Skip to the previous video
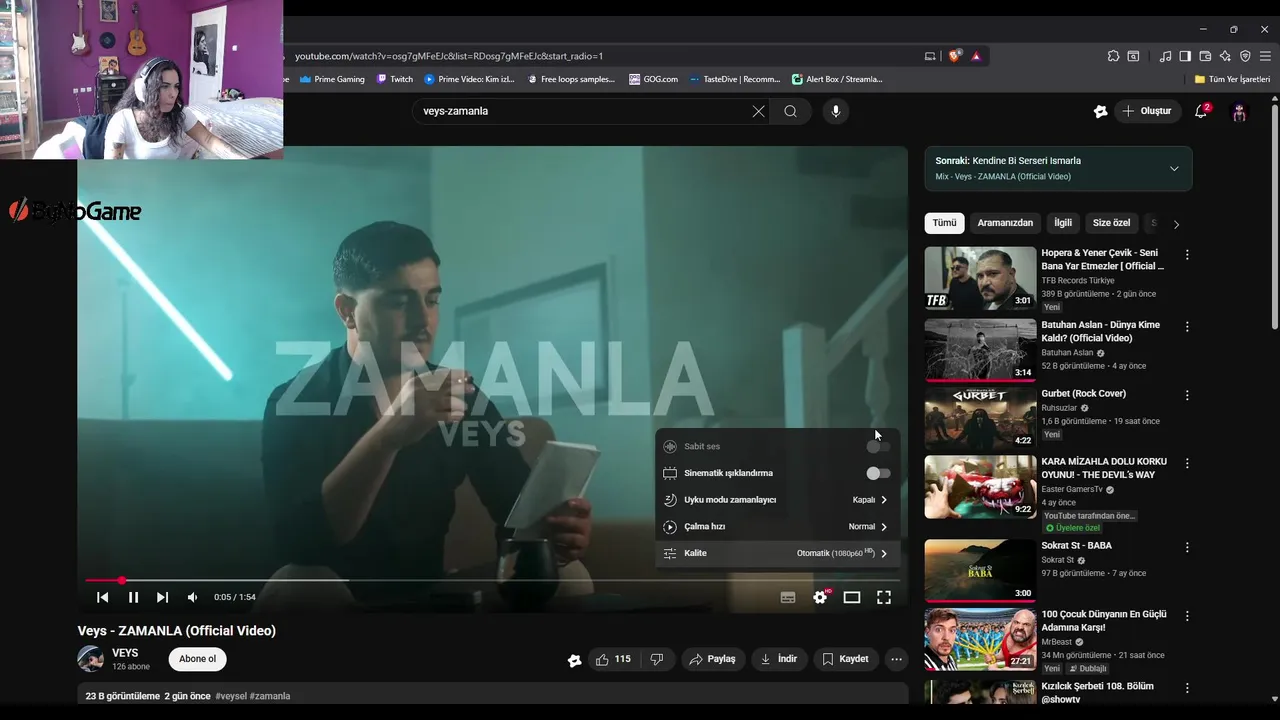 (x=102, y=597)
